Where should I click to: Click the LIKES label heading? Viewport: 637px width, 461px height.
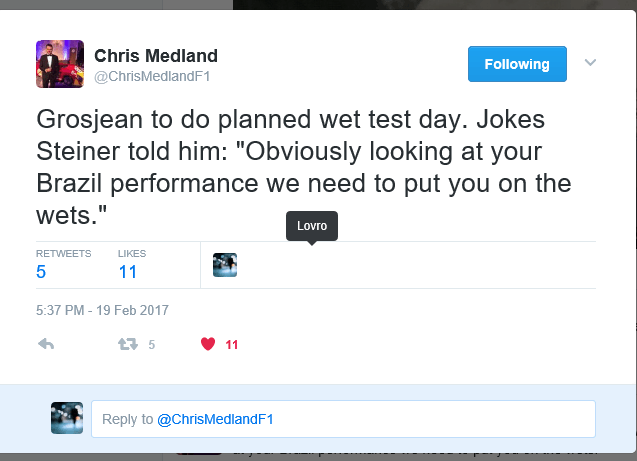pos(132,253)
